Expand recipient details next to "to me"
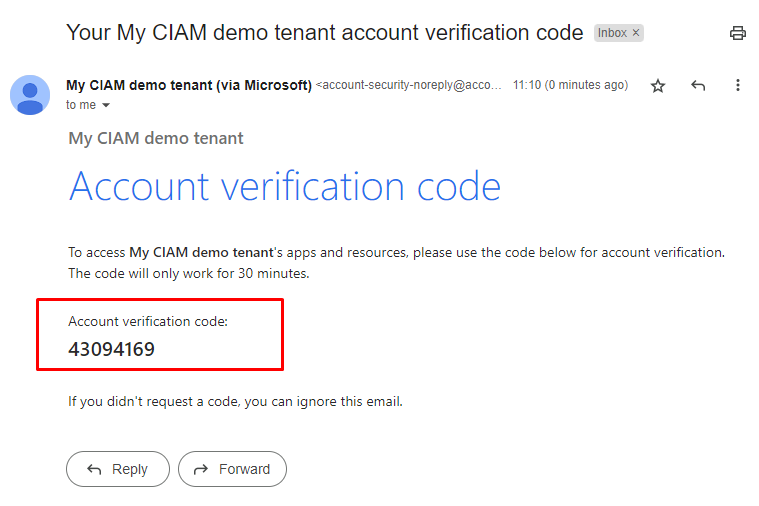The image size is (759, 506). [106, 105]
